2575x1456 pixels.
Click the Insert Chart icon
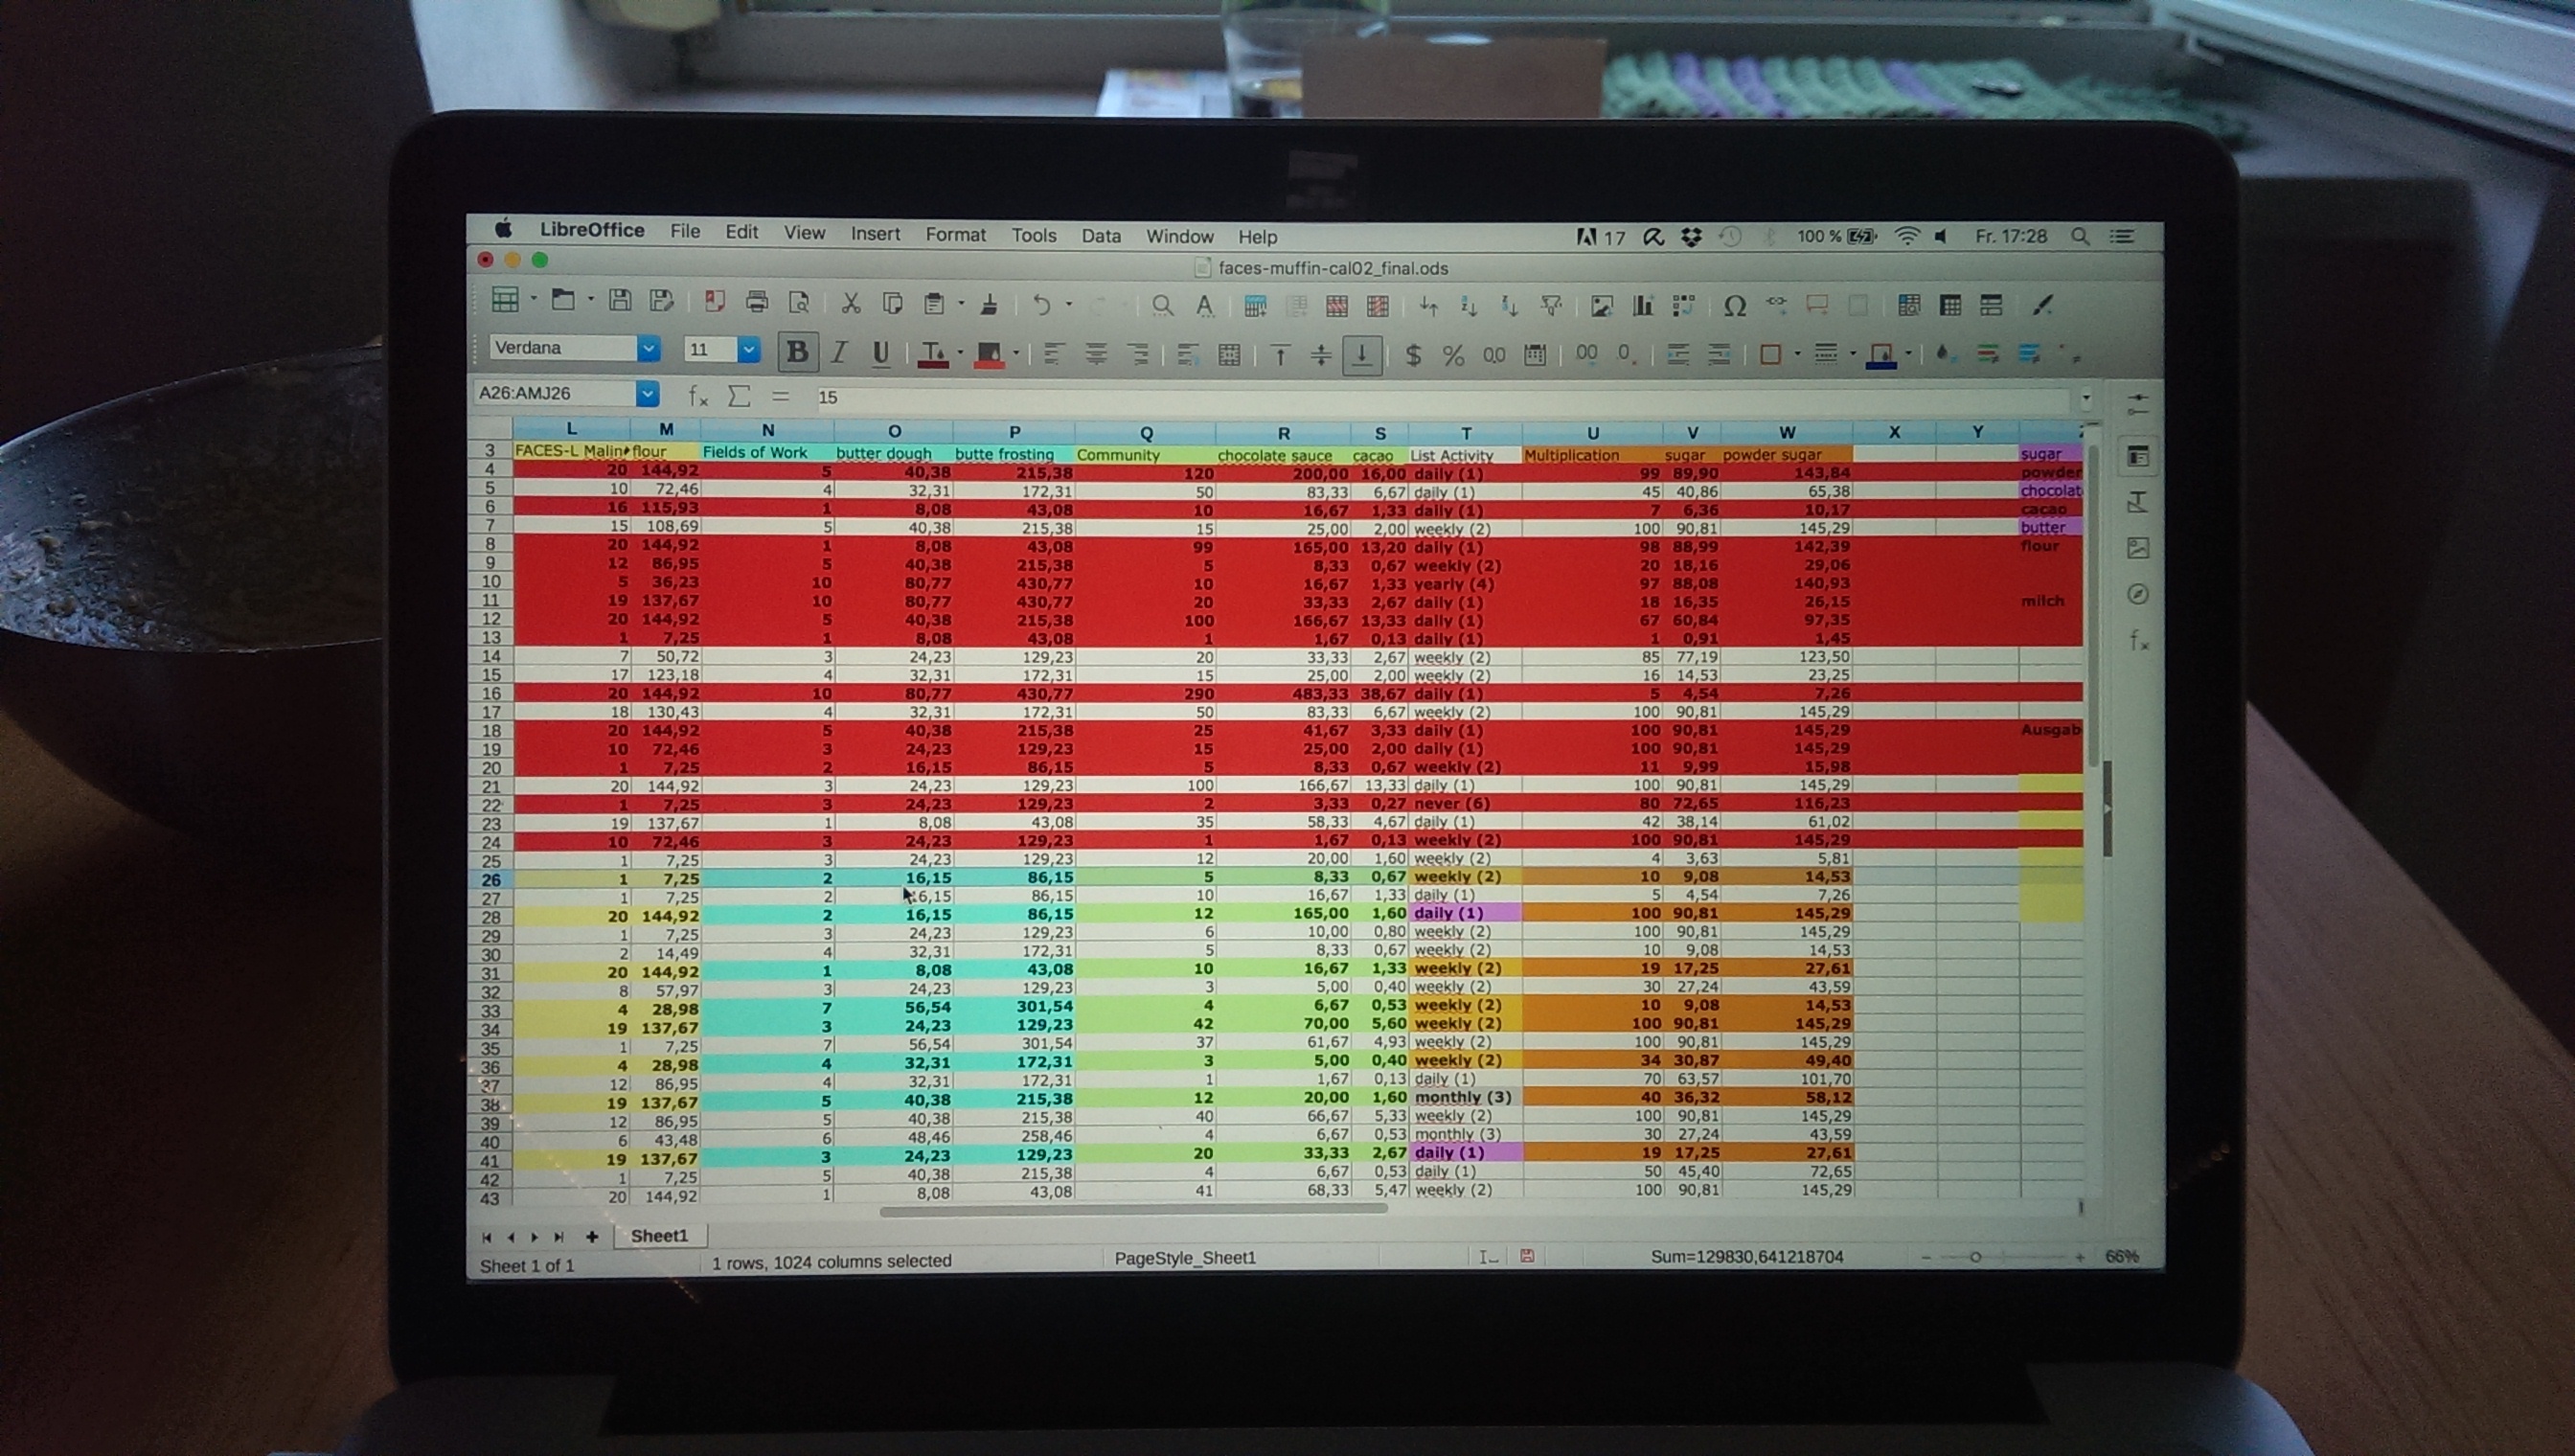pyautogui.click(x=1643, y=306)
